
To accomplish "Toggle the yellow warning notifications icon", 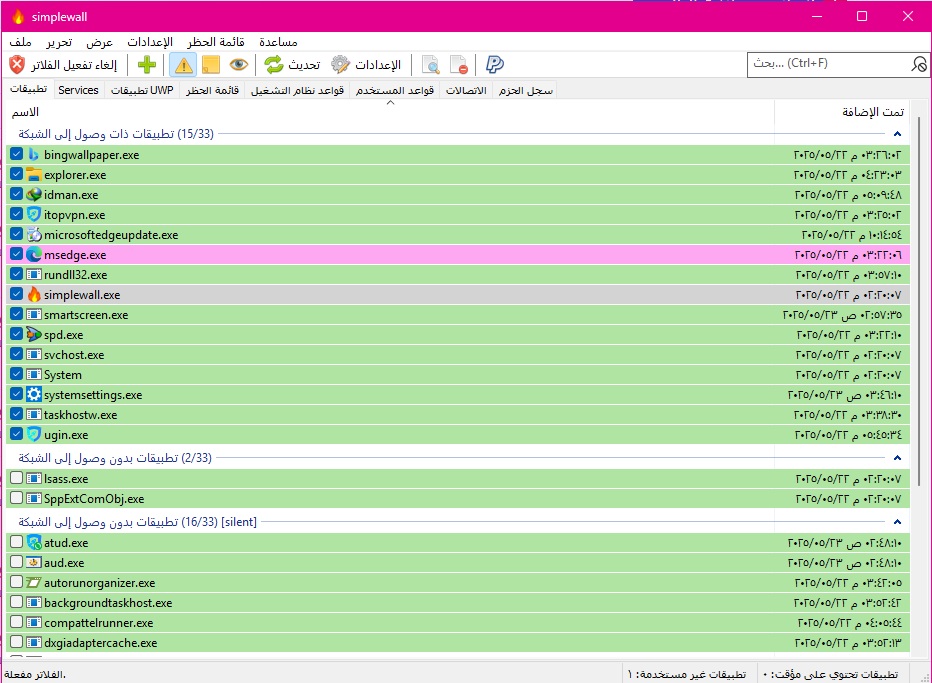I will (x=183, y=64).
